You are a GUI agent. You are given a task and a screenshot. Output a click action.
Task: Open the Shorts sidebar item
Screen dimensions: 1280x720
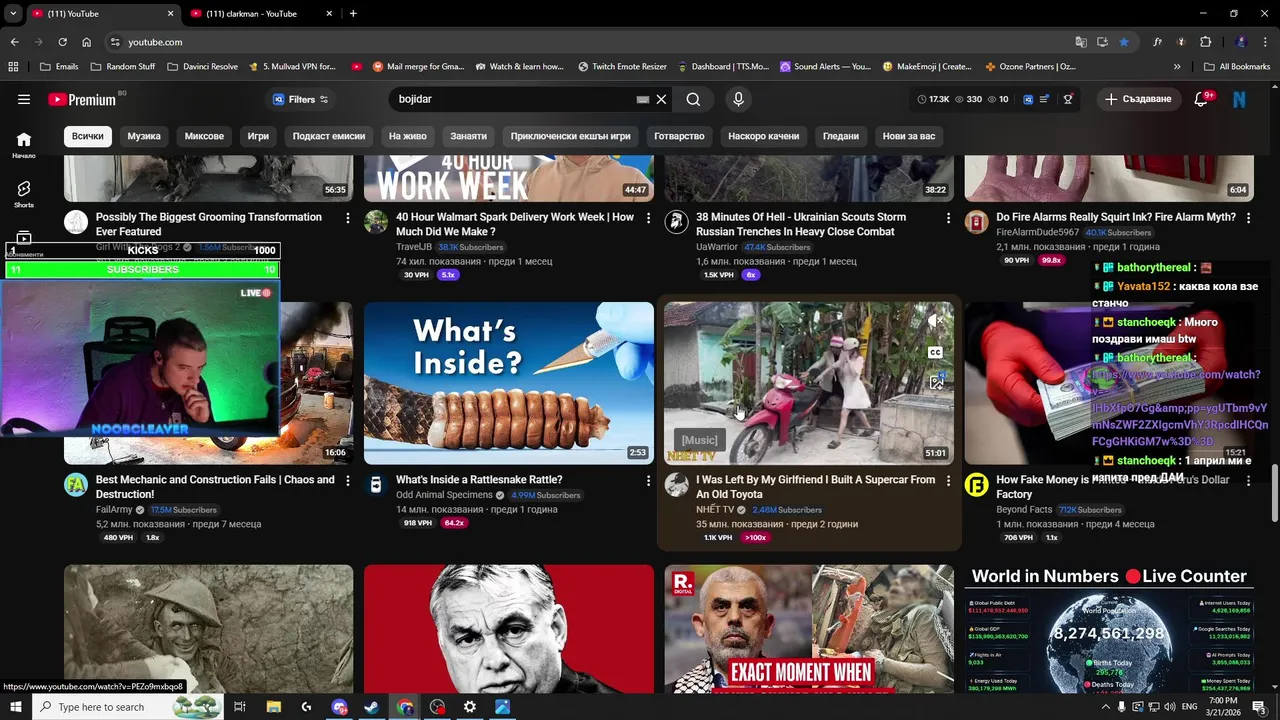click(x=24, y=194)
